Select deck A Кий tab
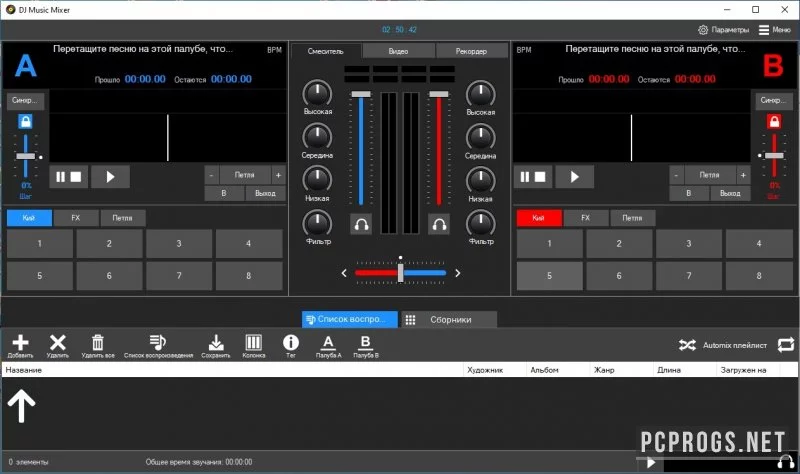The width and height of the screenshot is (800, 474). coord(29,218)
